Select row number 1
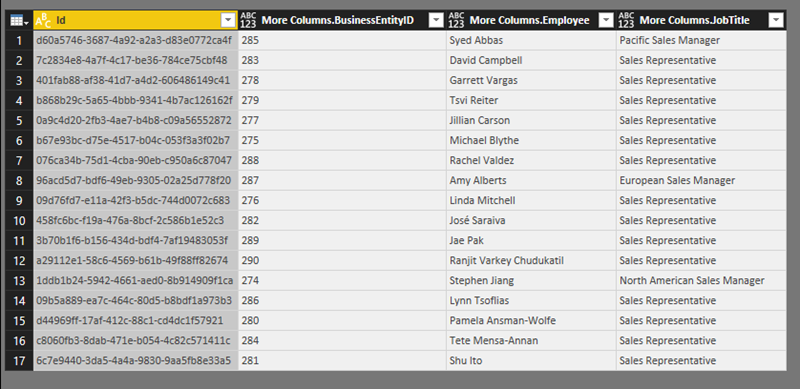The image size is (800, 389). click(19, 40)
